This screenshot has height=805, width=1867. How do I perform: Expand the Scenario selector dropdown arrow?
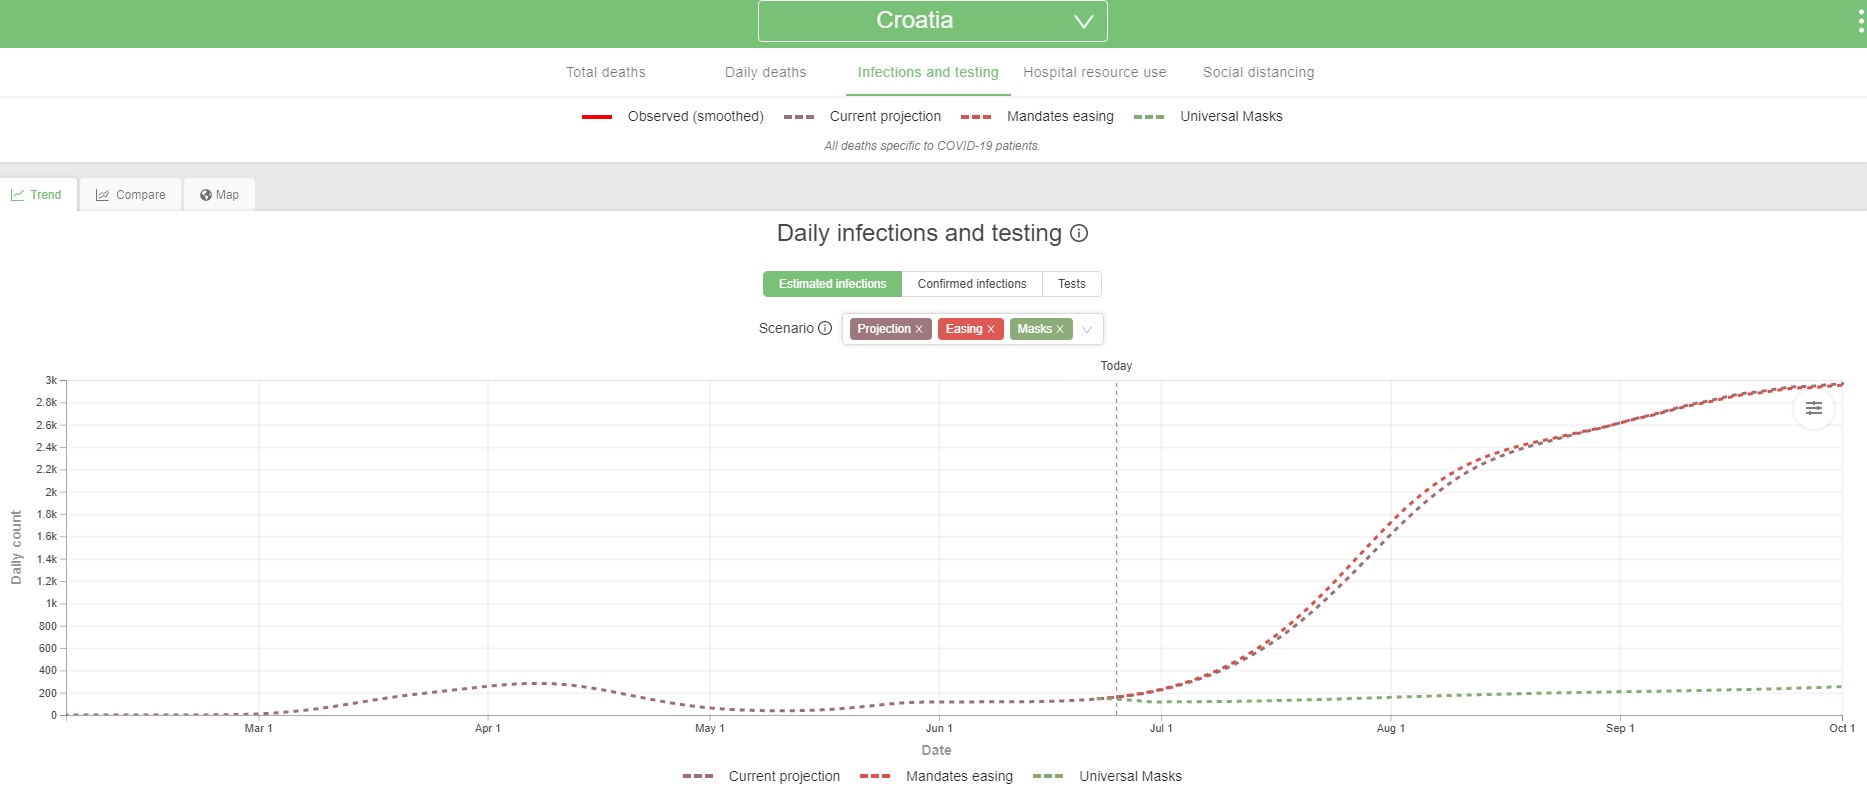(x=1087, y=329)
